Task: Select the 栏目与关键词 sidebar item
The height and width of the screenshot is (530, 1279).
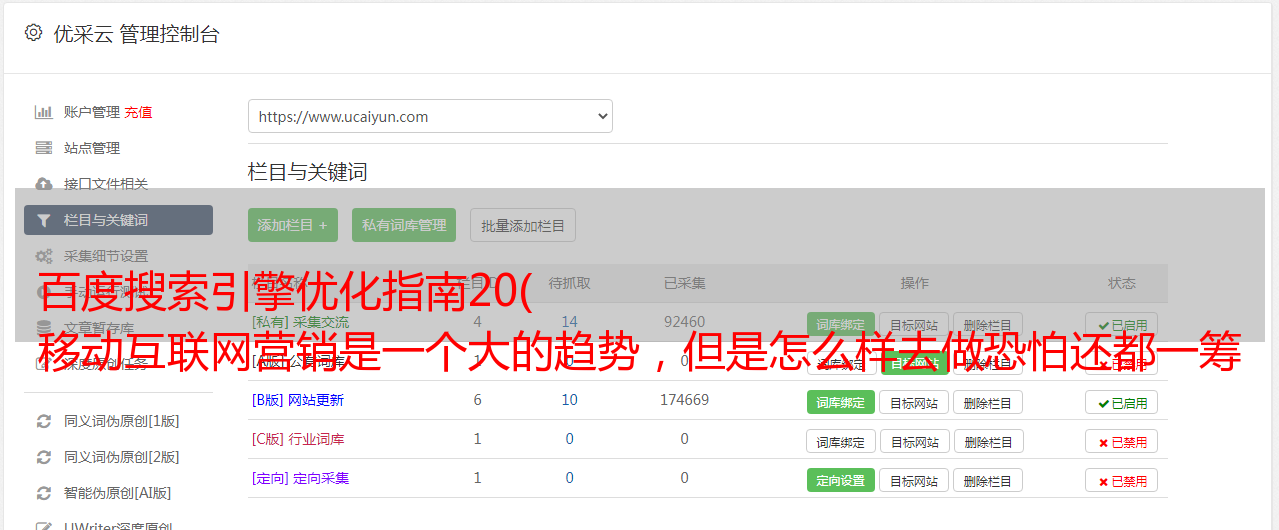Action: (118, 220)
